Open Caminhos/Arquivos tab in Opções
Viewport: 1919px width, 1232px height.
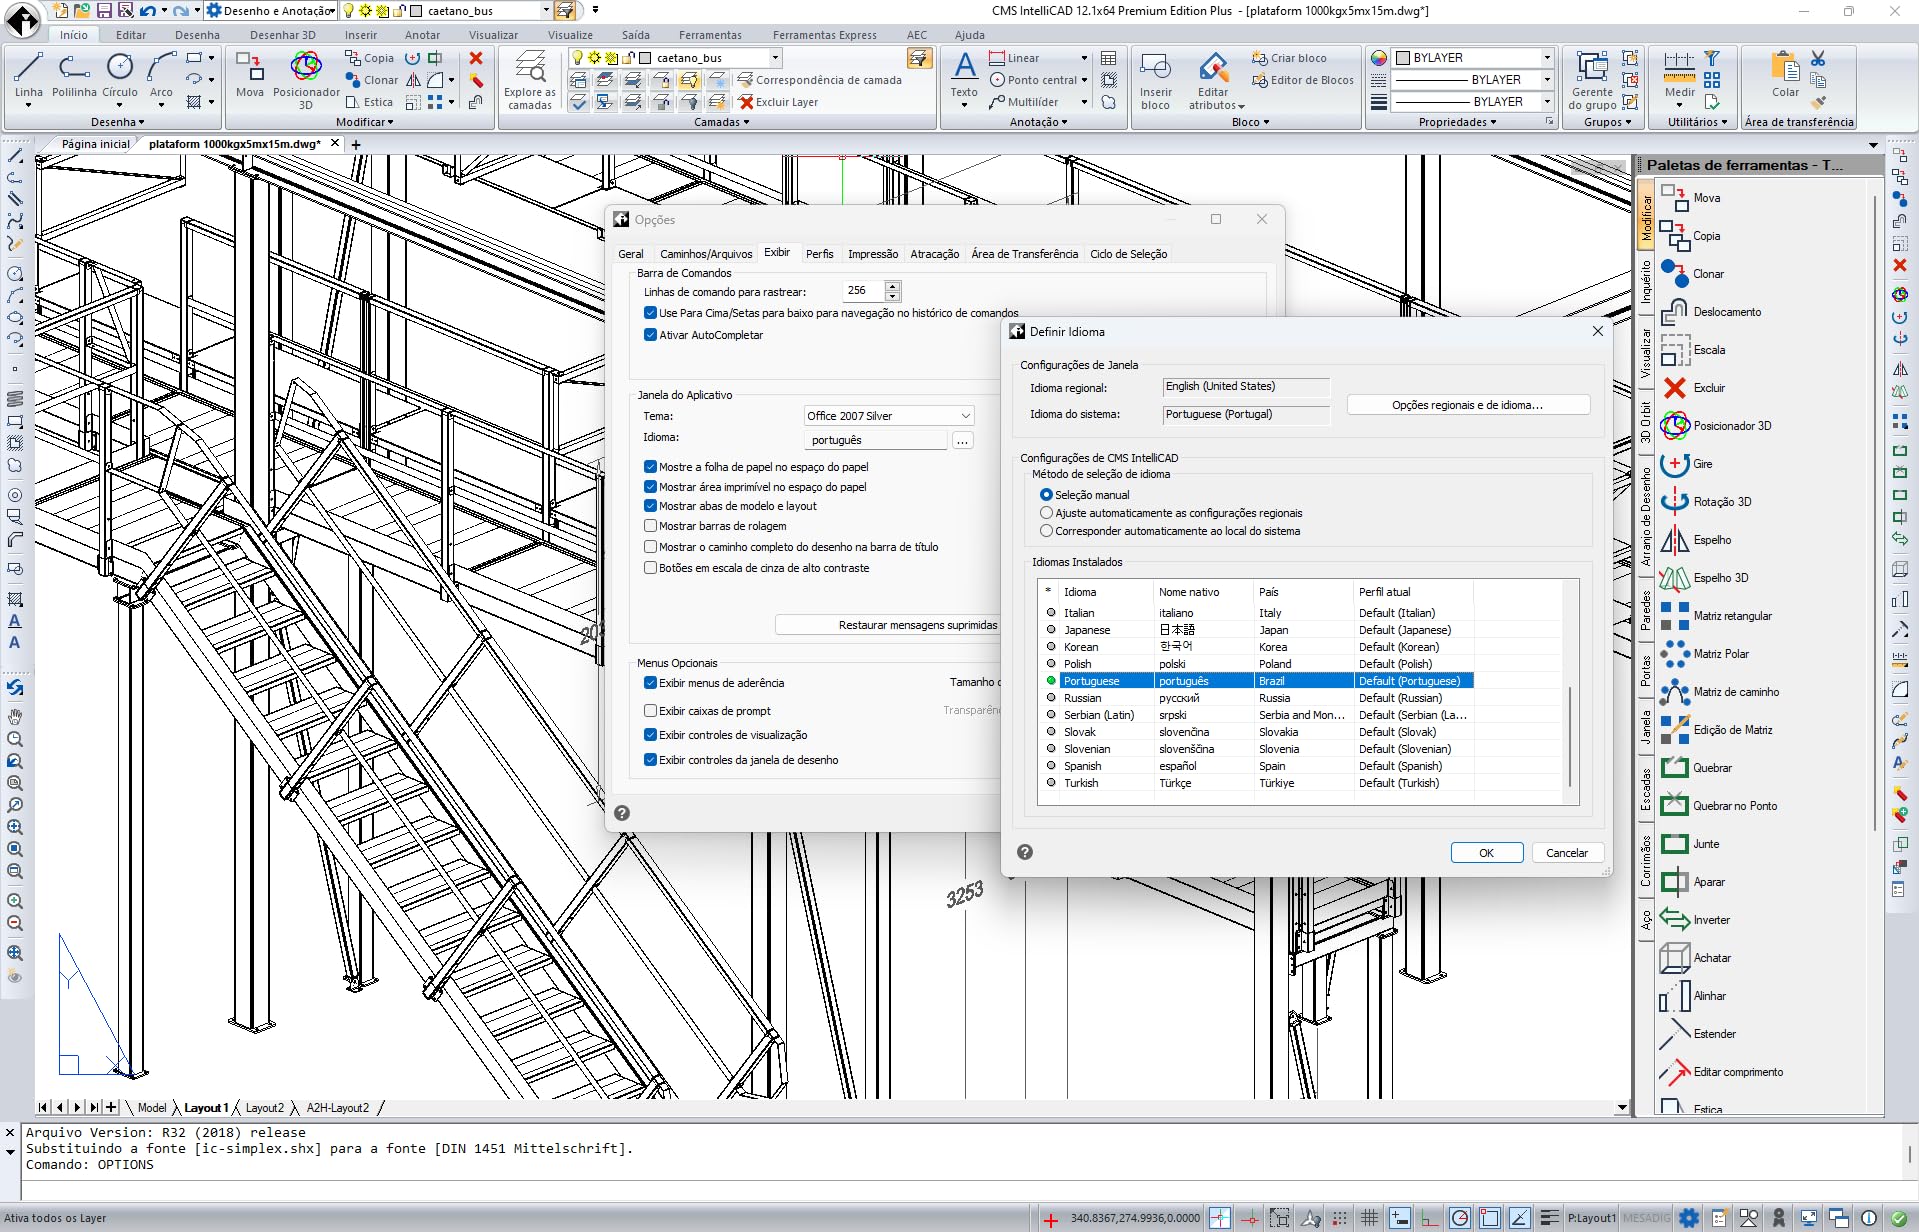[706, 254]
